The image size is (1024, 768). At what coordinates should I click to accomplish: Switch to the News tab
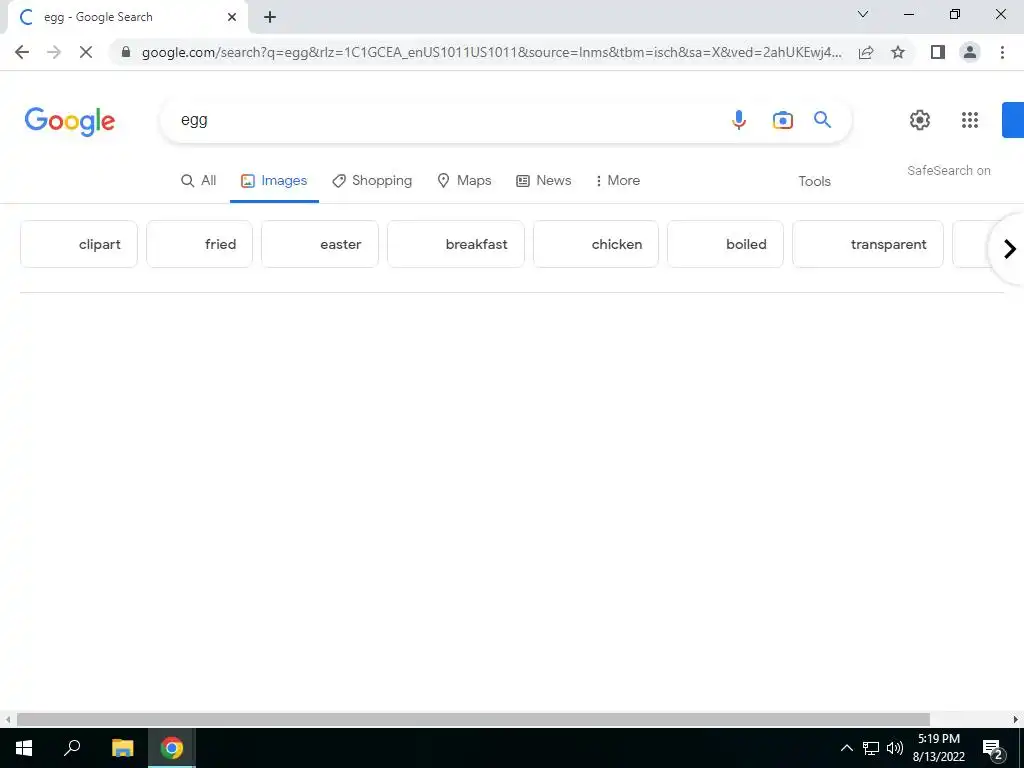544,181
